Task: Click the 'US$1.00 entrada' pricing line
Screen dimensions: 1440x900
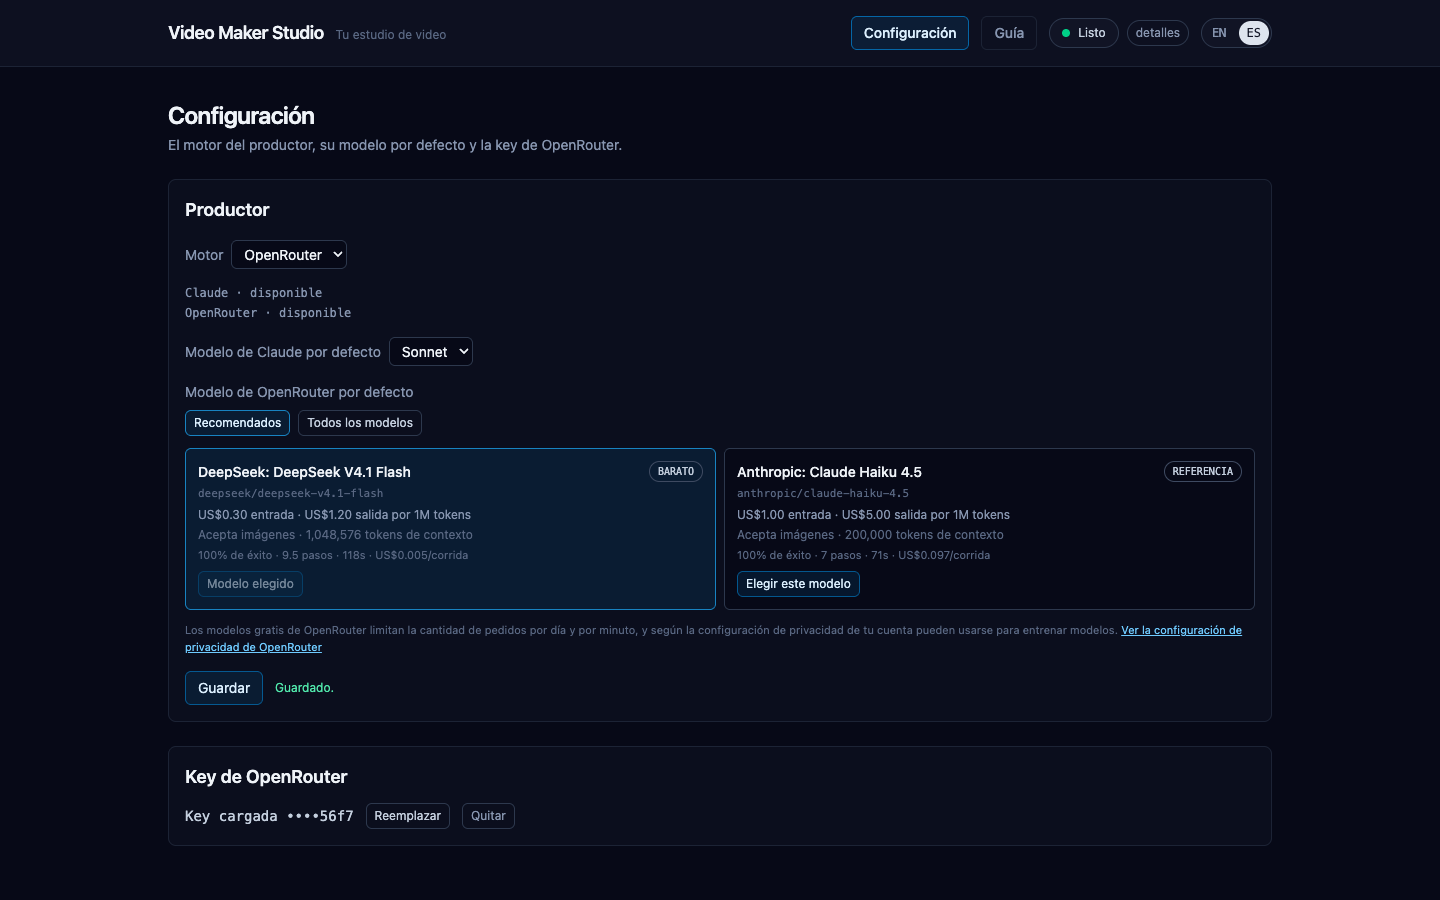Action: (x=873, y=515)
